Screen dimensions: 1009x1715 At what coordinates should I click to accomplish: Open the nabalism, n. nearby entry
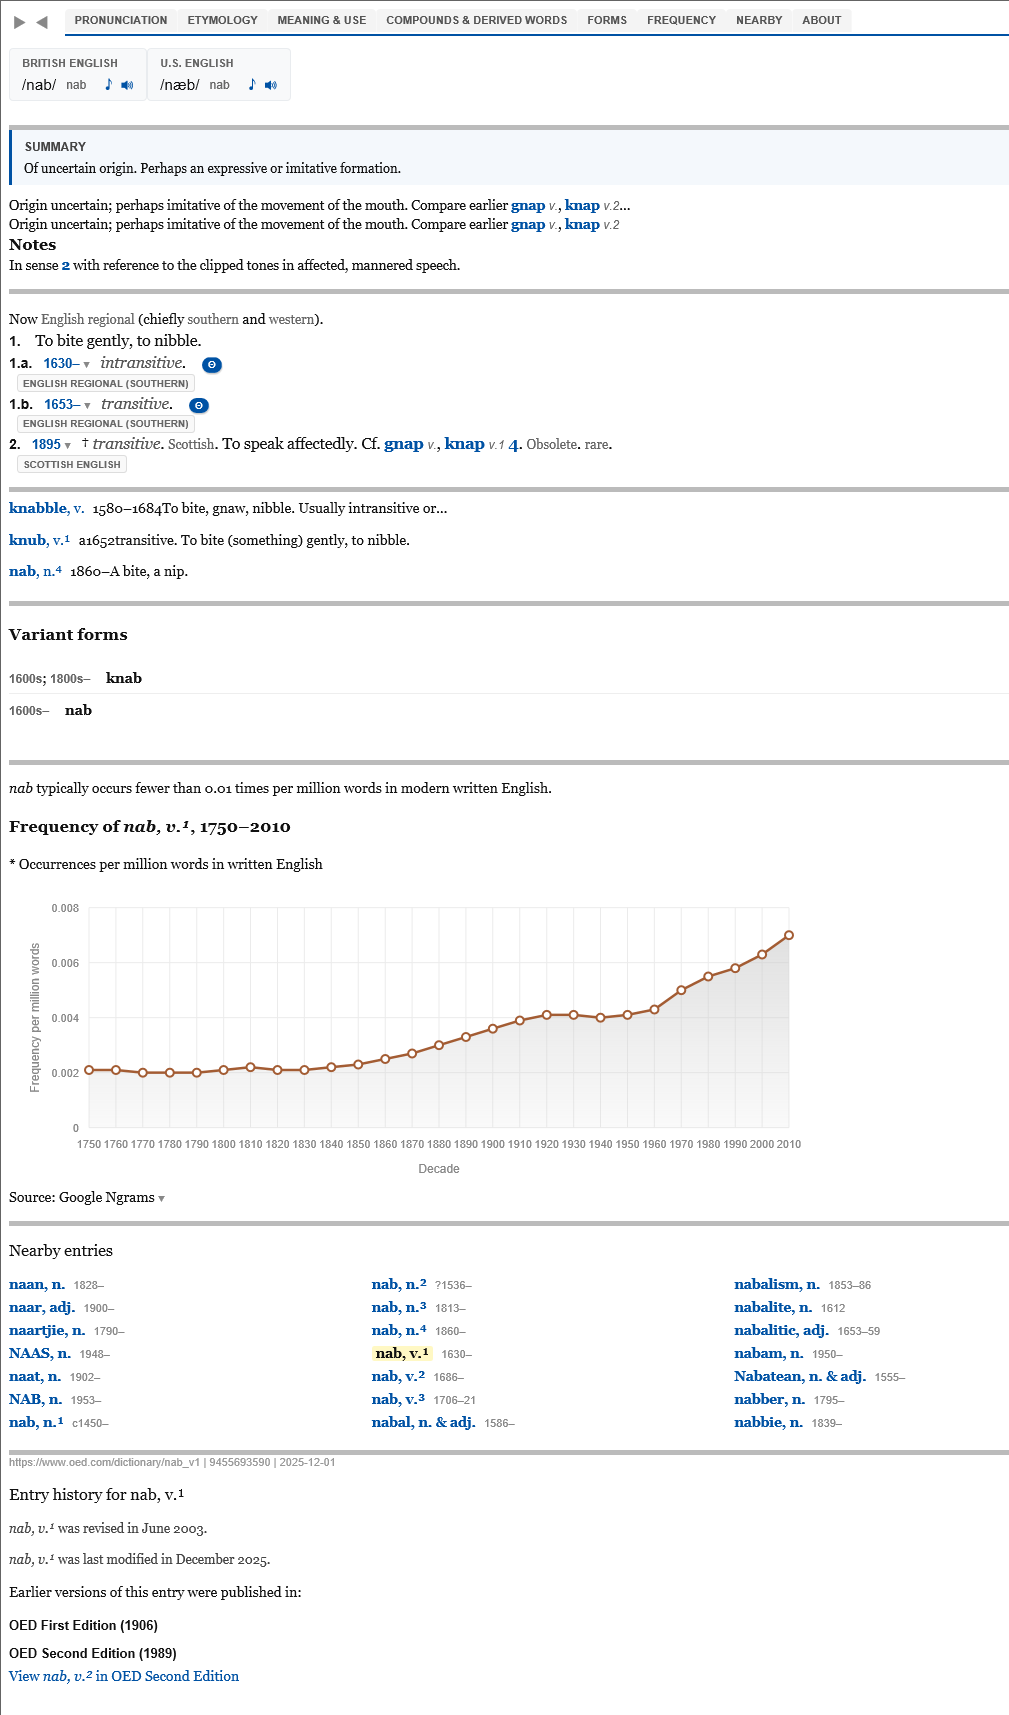click(776, 1284)
